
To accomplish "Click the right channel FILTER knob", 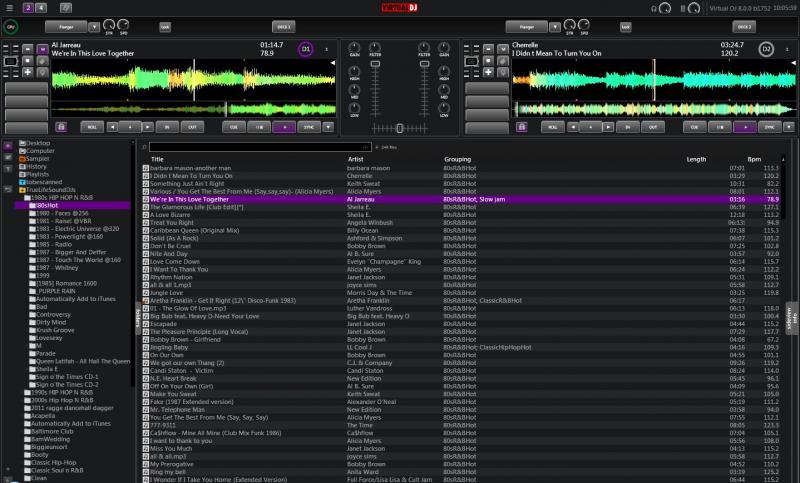I will click(424, 48).
